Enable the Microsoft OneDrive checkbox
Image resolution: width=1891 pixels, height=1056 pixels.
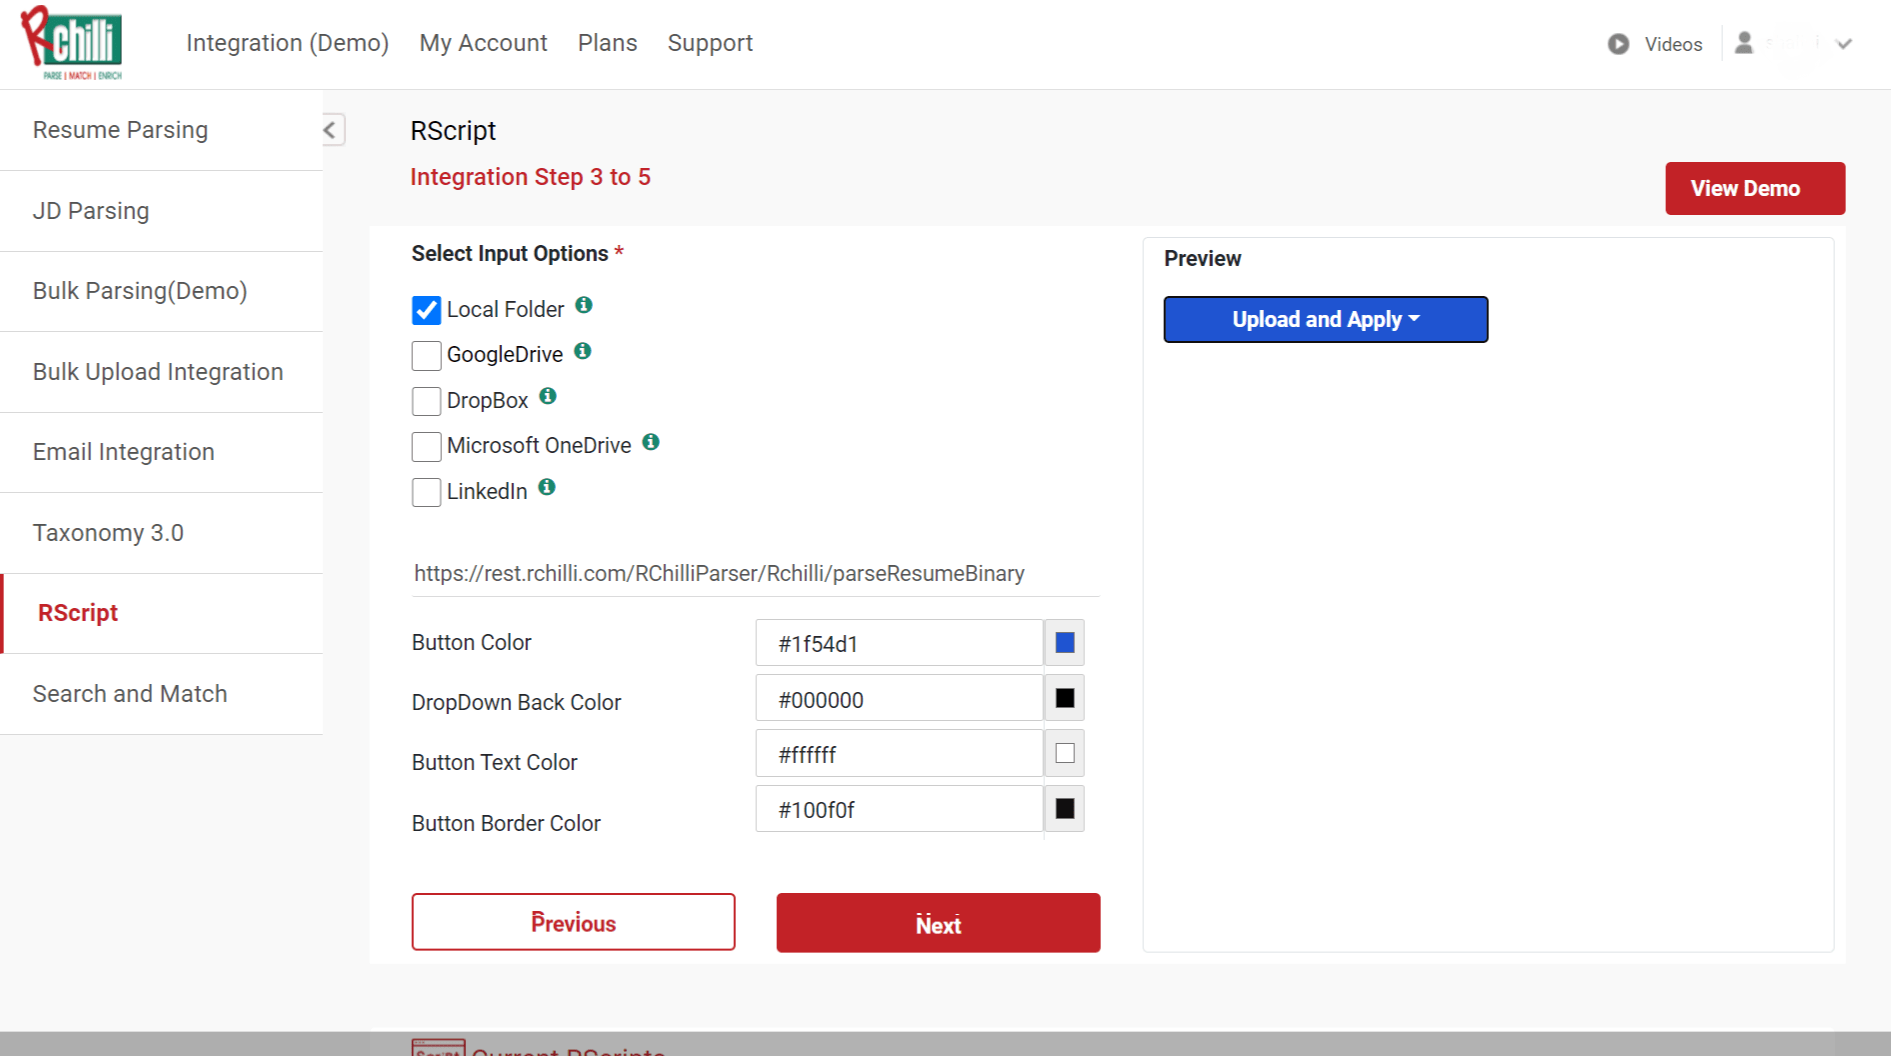point(426,446)
